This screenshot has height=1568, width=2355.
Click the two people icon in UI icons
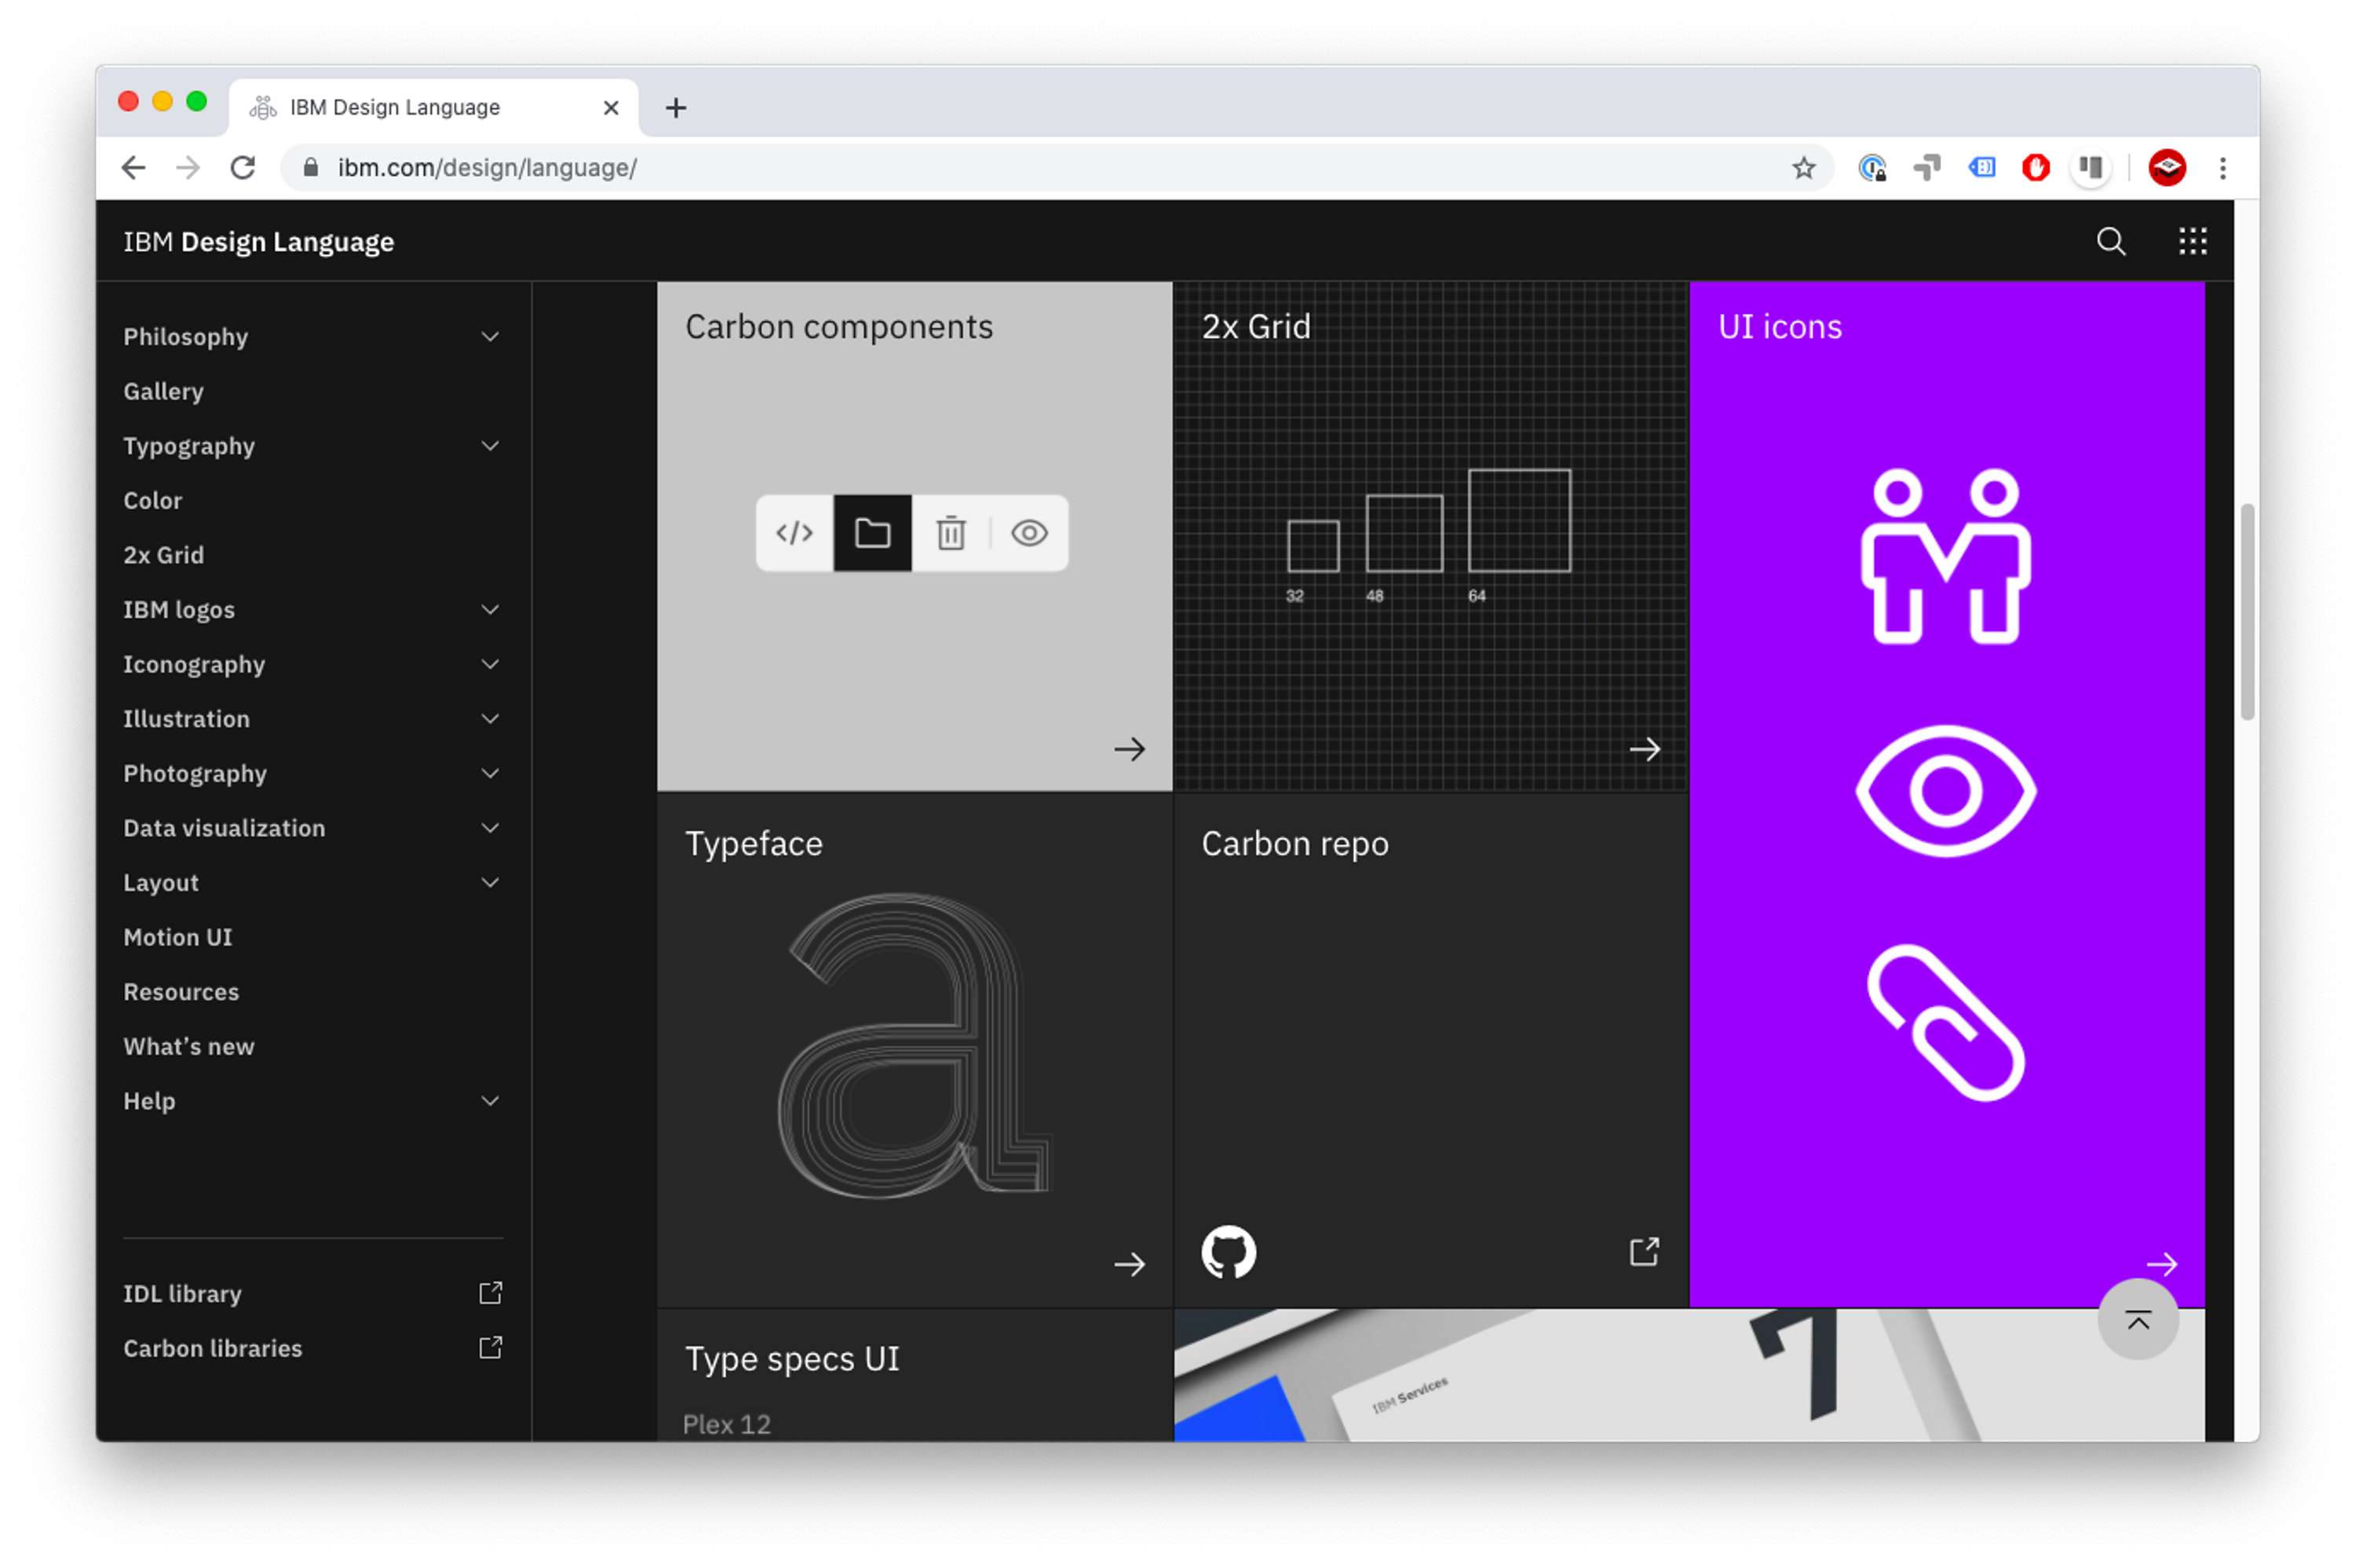(1945, 556)
